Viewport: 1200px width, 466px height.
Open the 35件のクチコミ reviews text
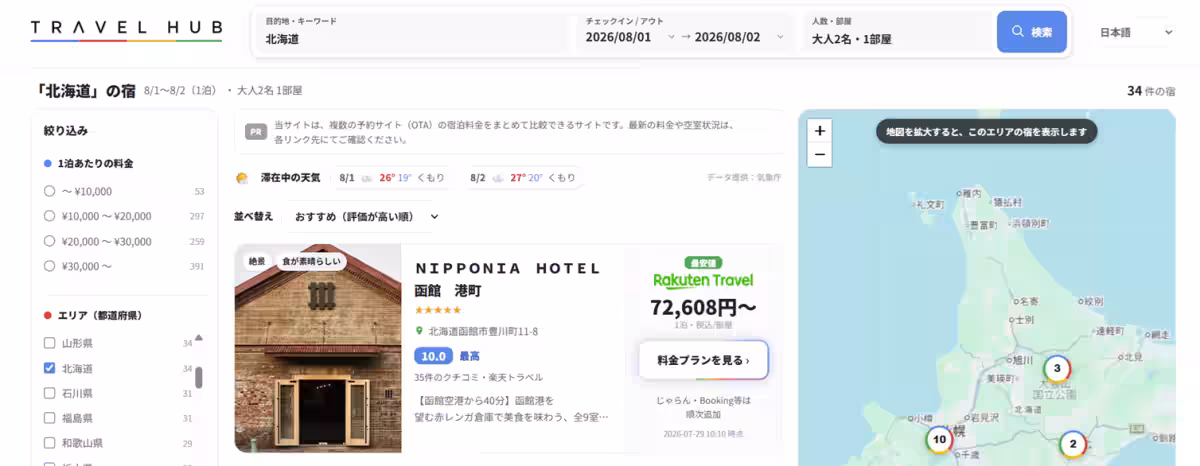point(478,377)
